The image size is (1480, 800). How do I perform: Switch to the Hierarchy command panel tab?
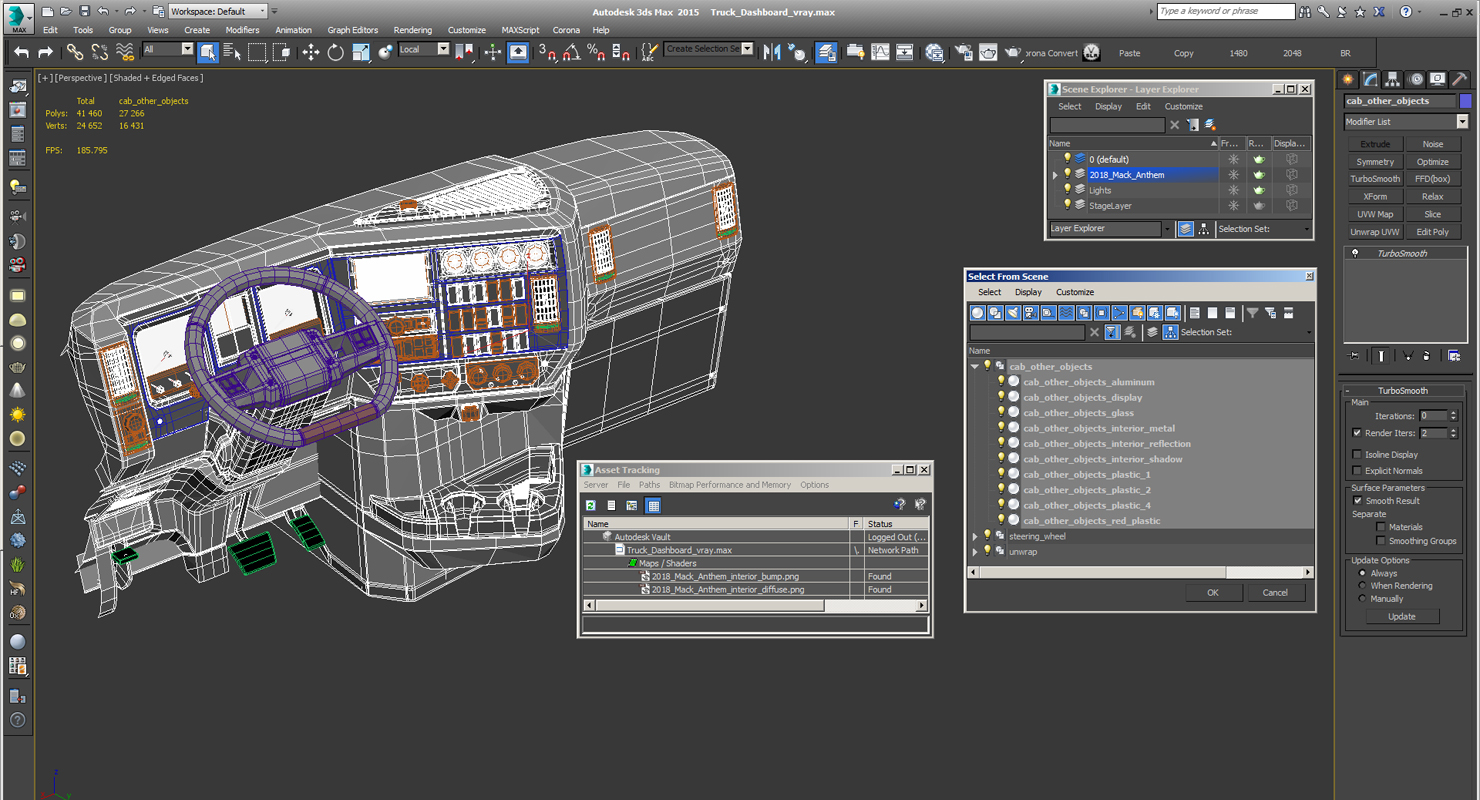pyautogui.click(x=1393, y=79)
